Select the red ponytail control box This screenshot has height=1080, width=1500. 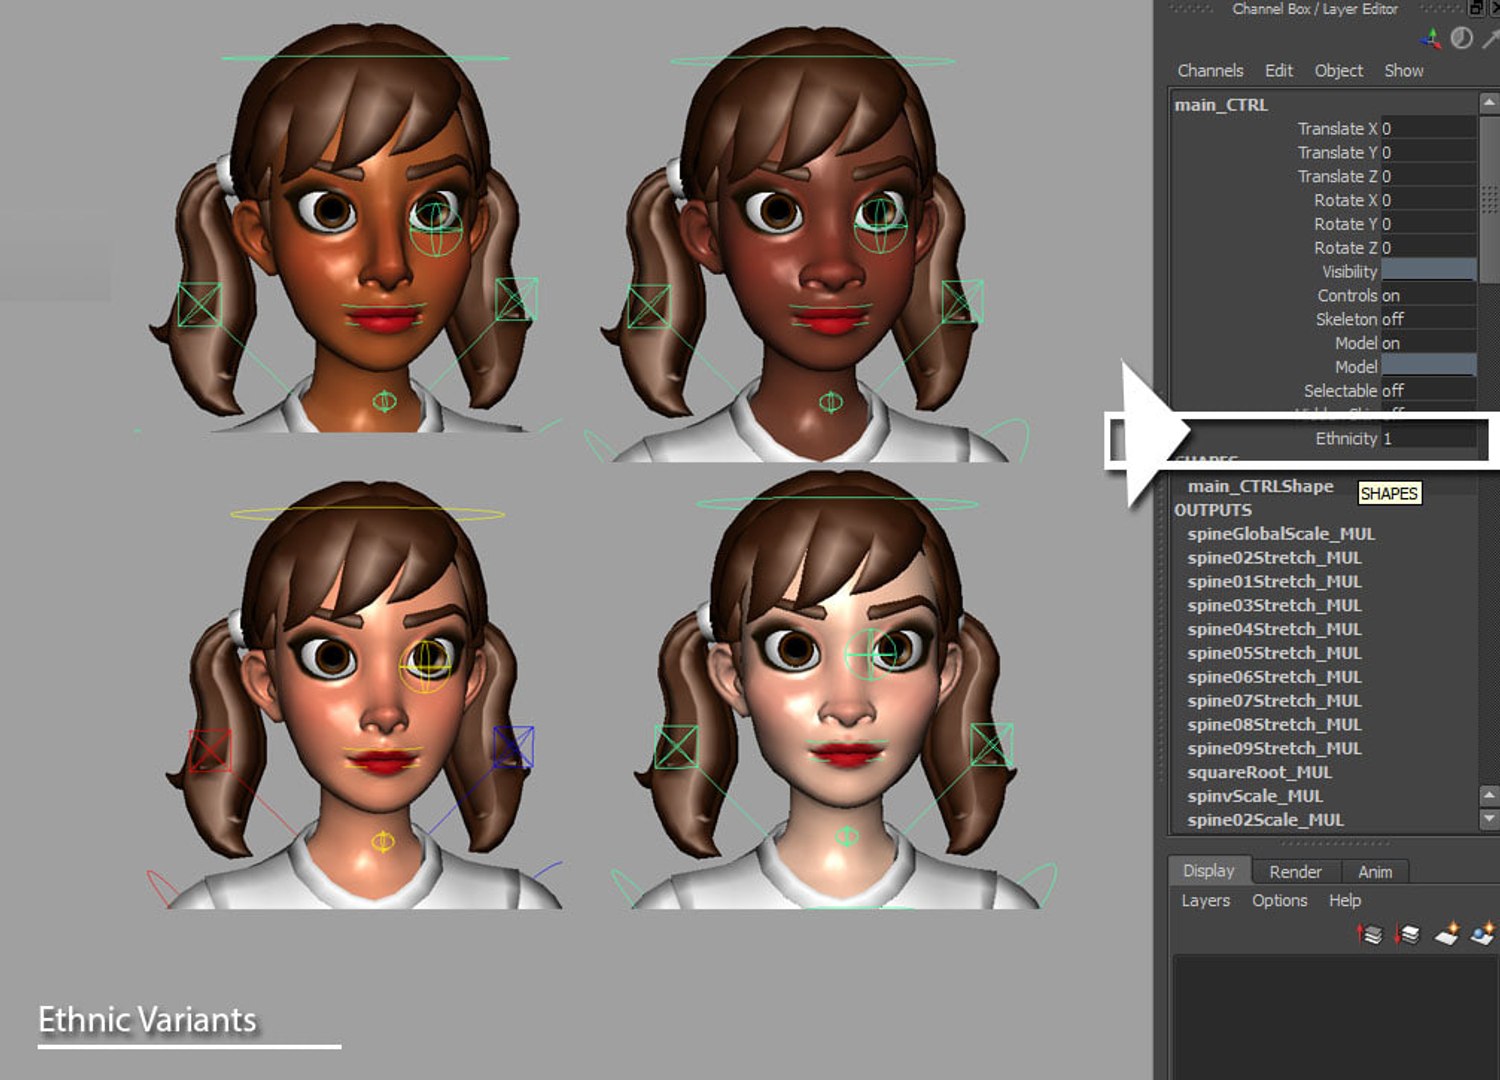(210, 750)
